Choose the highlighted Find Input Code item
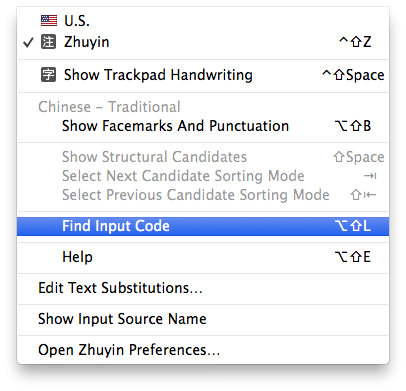406x391 pixels. coord(203,226)
